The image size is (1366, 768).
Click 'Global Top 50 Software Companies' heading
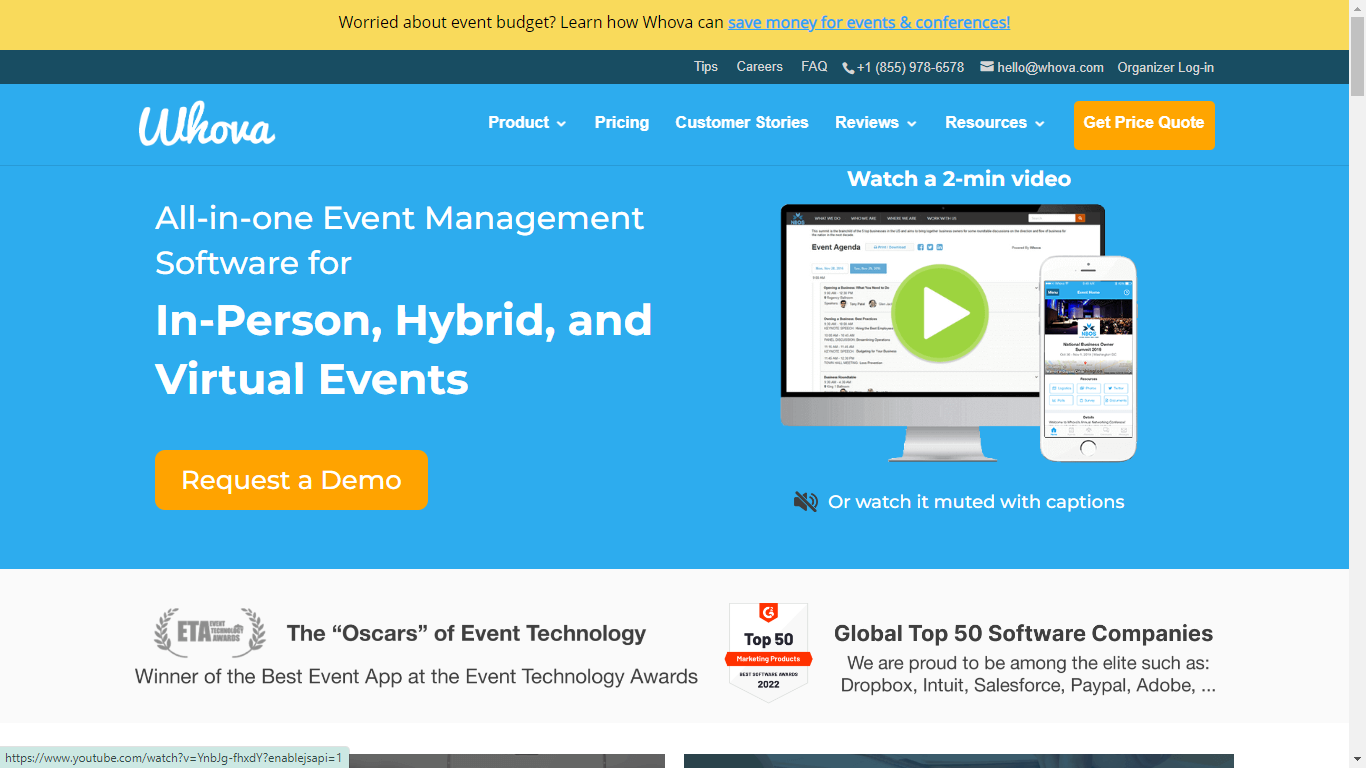[1023, 633]
